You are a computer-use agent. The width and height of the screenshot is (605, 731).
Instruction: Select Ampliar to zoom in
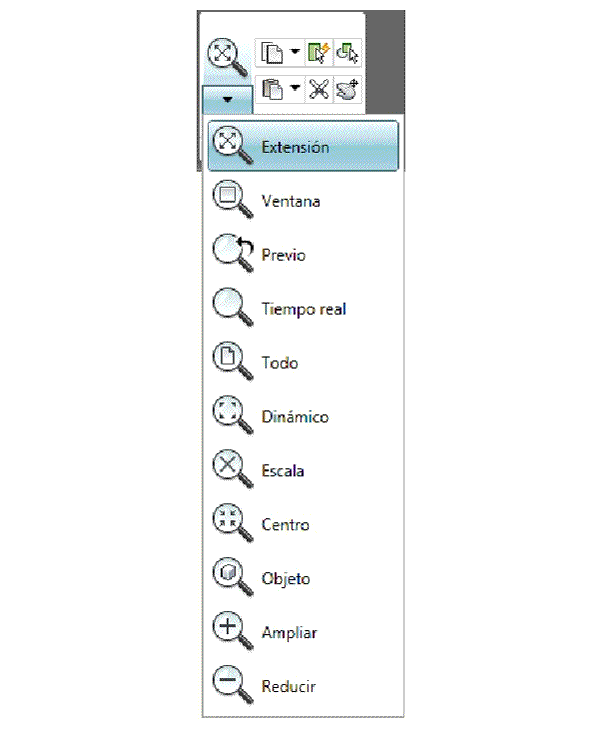289,633
